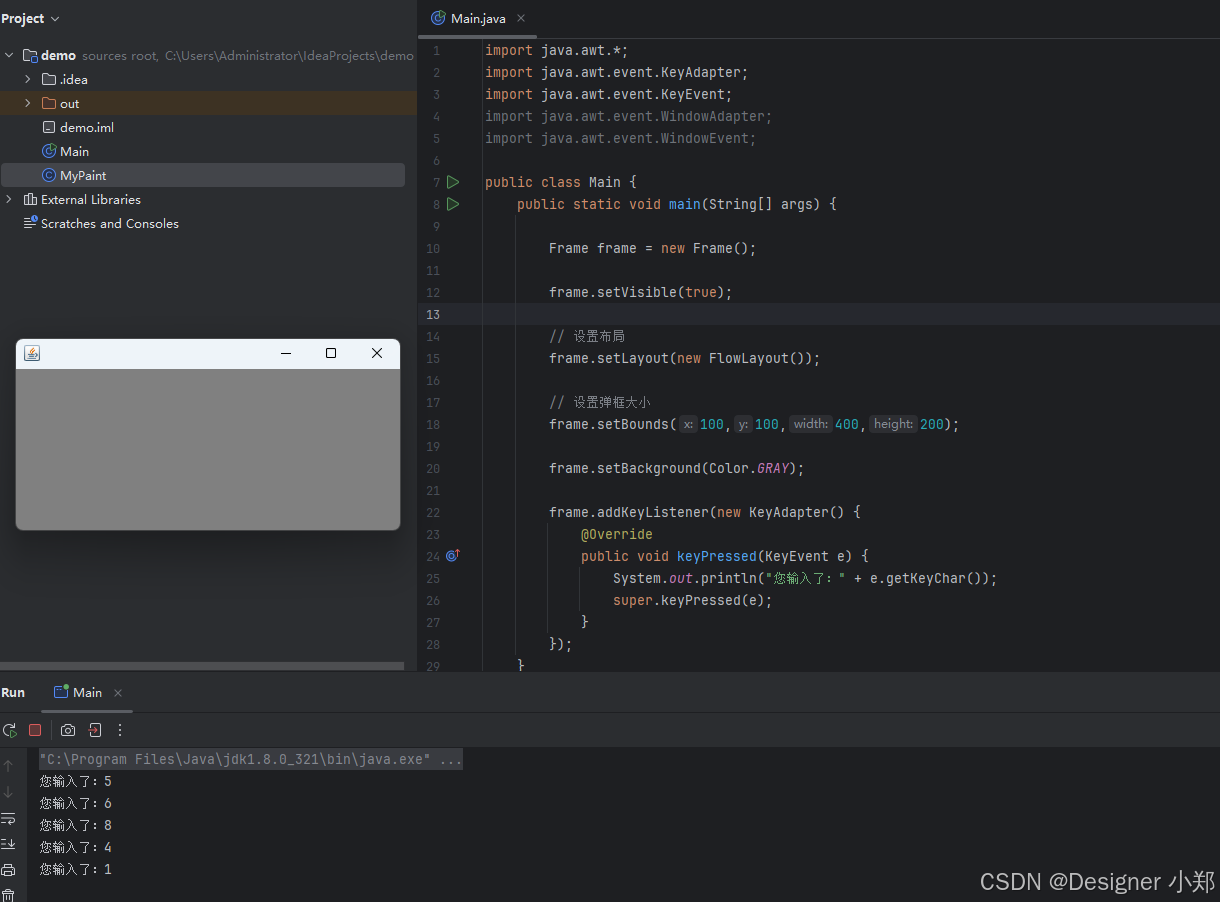Select demo.iml in project tree

tap(87, 127)
